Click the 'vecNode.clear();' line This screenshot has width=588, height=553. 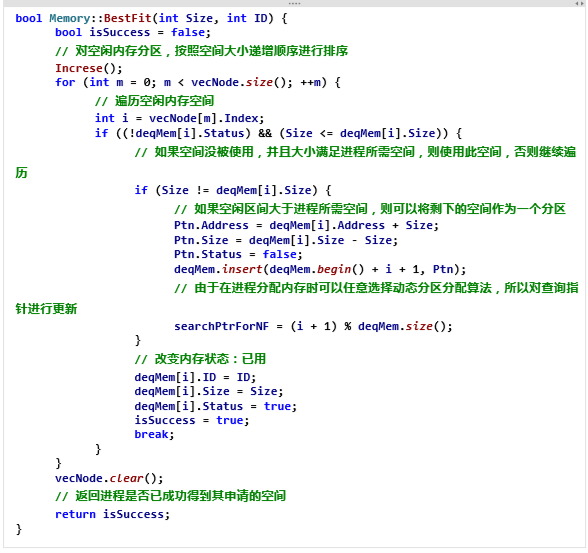click(109, 478)
